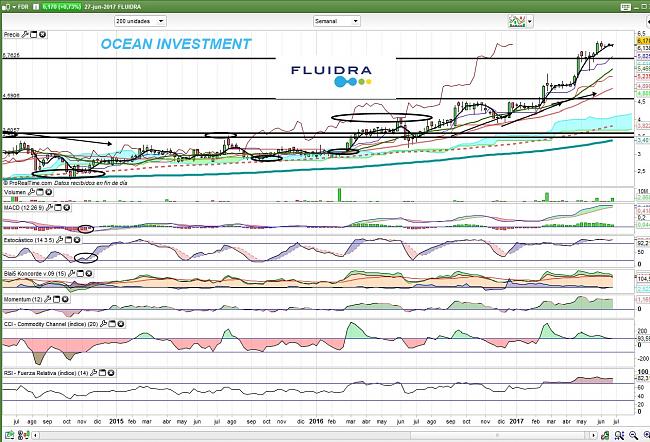The width and height of the screenshot is (650, 442).
Task: Open Momentum (12) settings wrench
Action: [x=48, y=299]
